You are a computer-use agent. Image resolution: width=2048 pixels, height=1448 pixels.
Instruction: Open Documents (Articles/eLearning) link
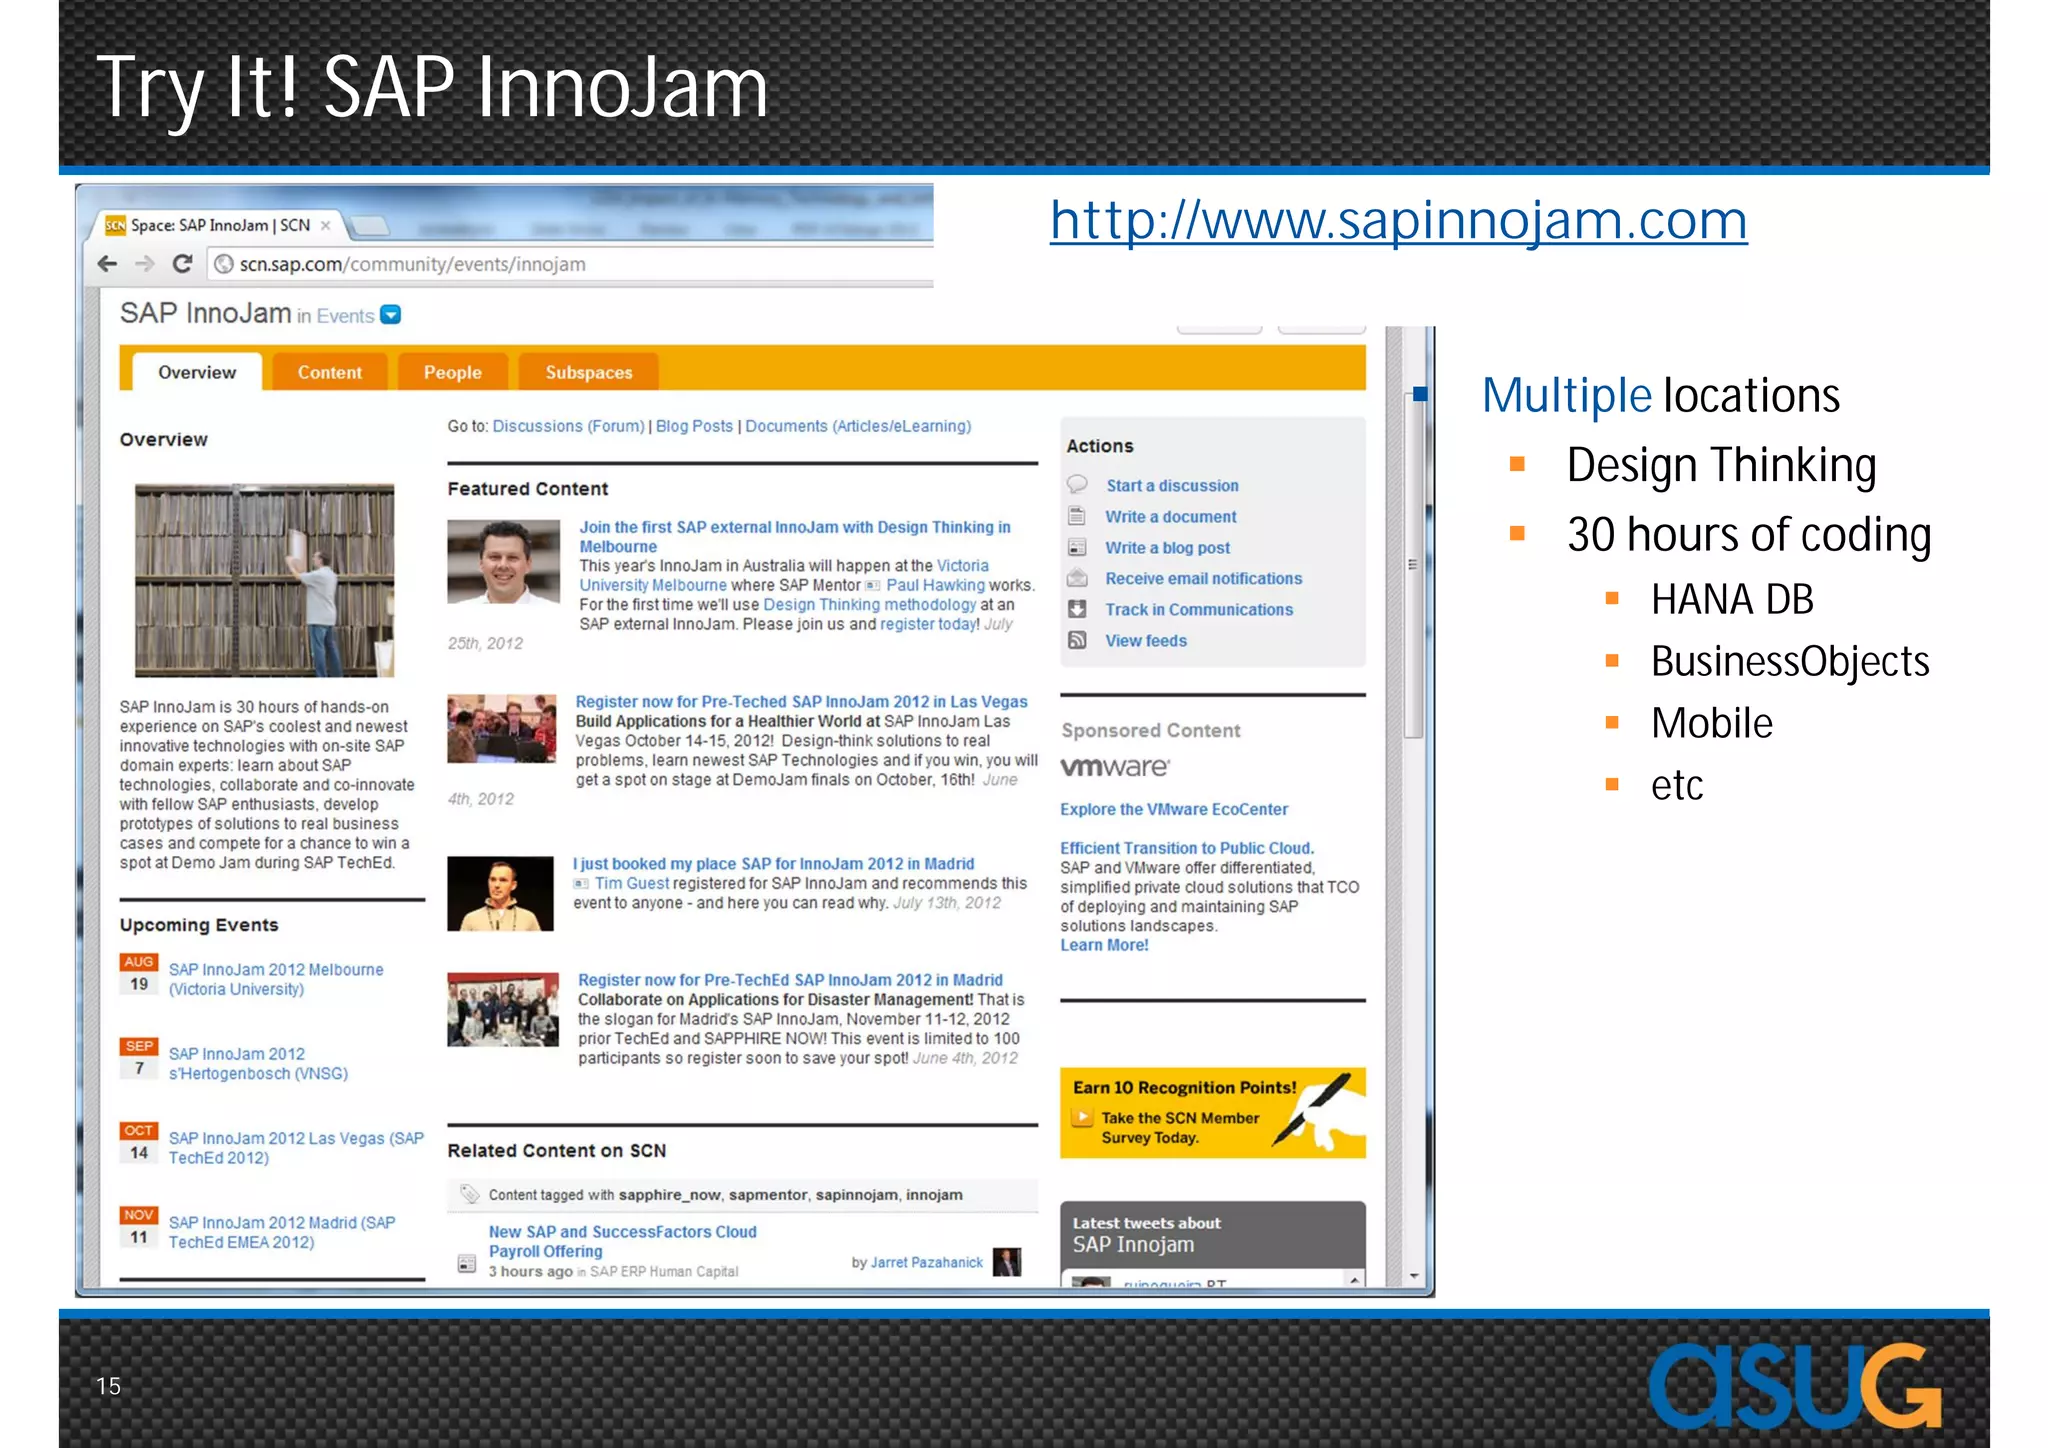tap(858, 426)
